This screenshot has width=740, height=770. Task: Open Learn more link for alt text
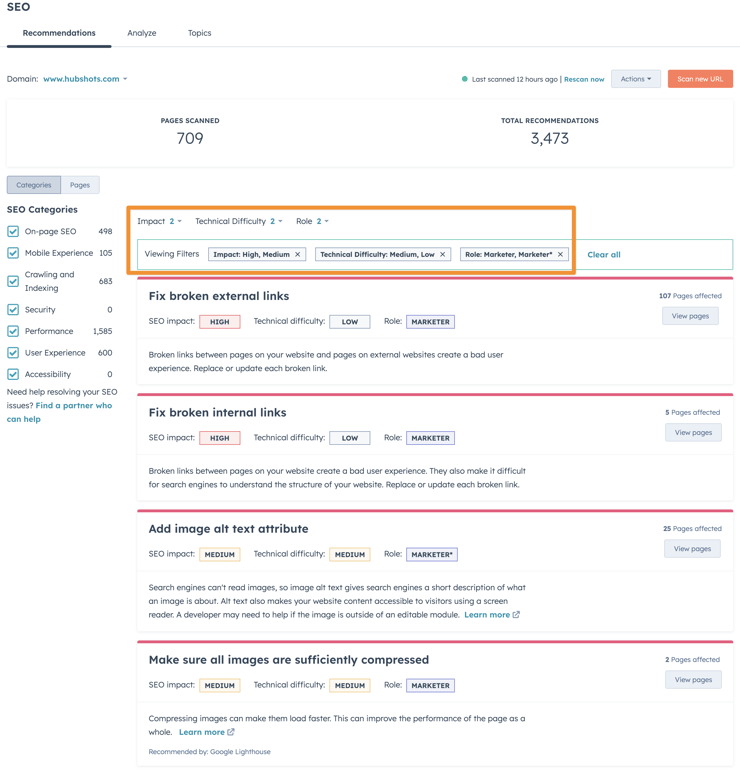coord(487,615)
